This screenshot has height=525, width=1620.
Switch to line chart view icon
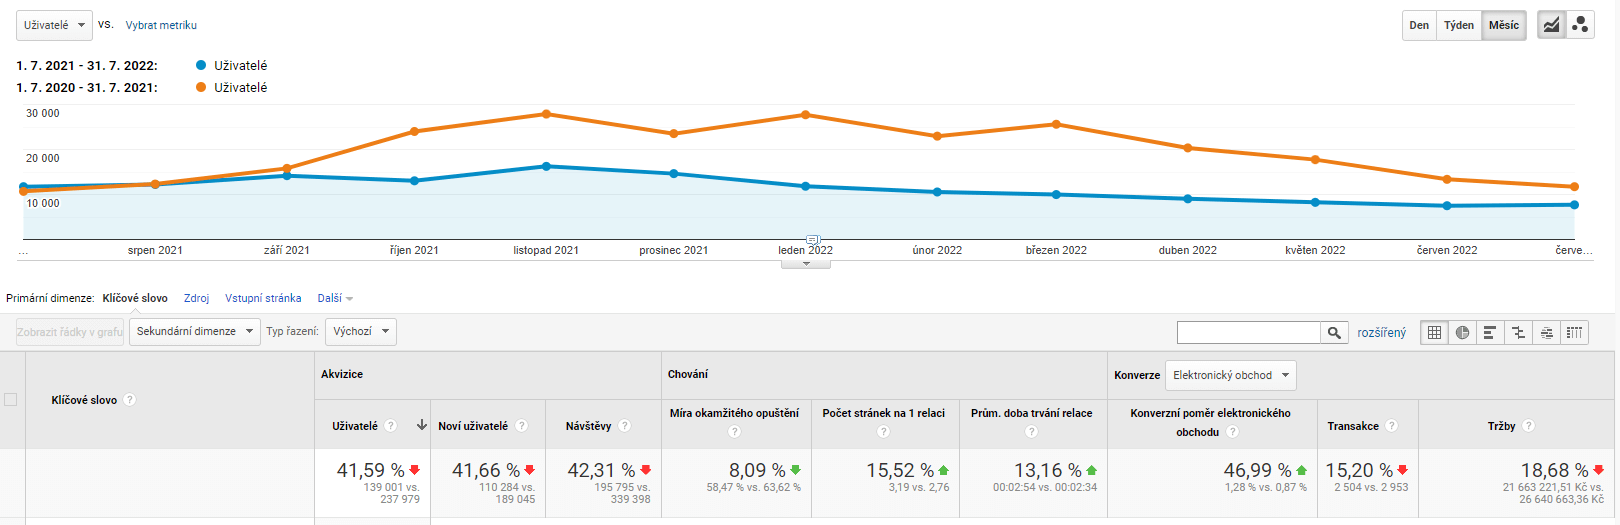(x=1551, y=25)
